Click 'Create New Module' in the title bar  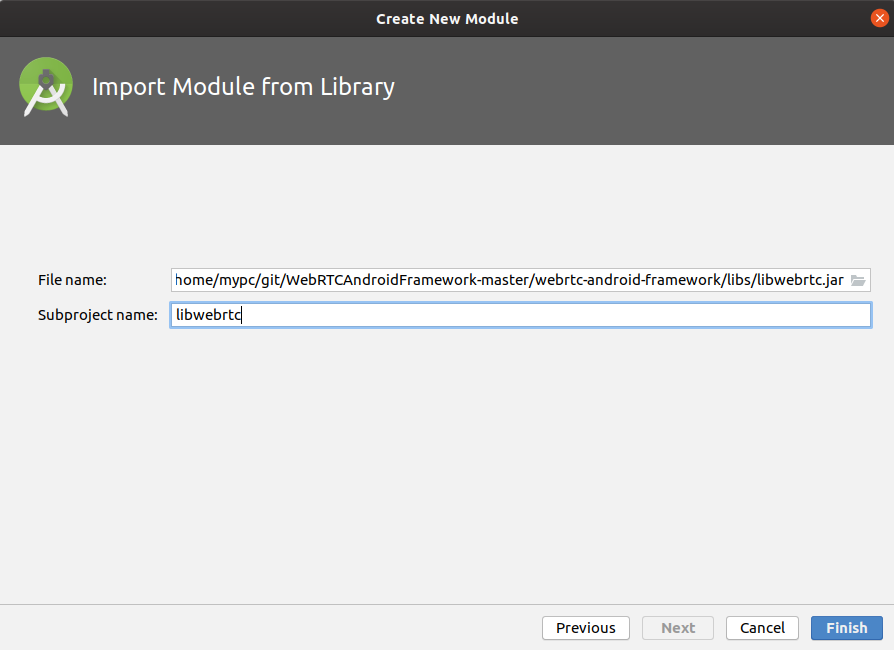coord(447,18)
